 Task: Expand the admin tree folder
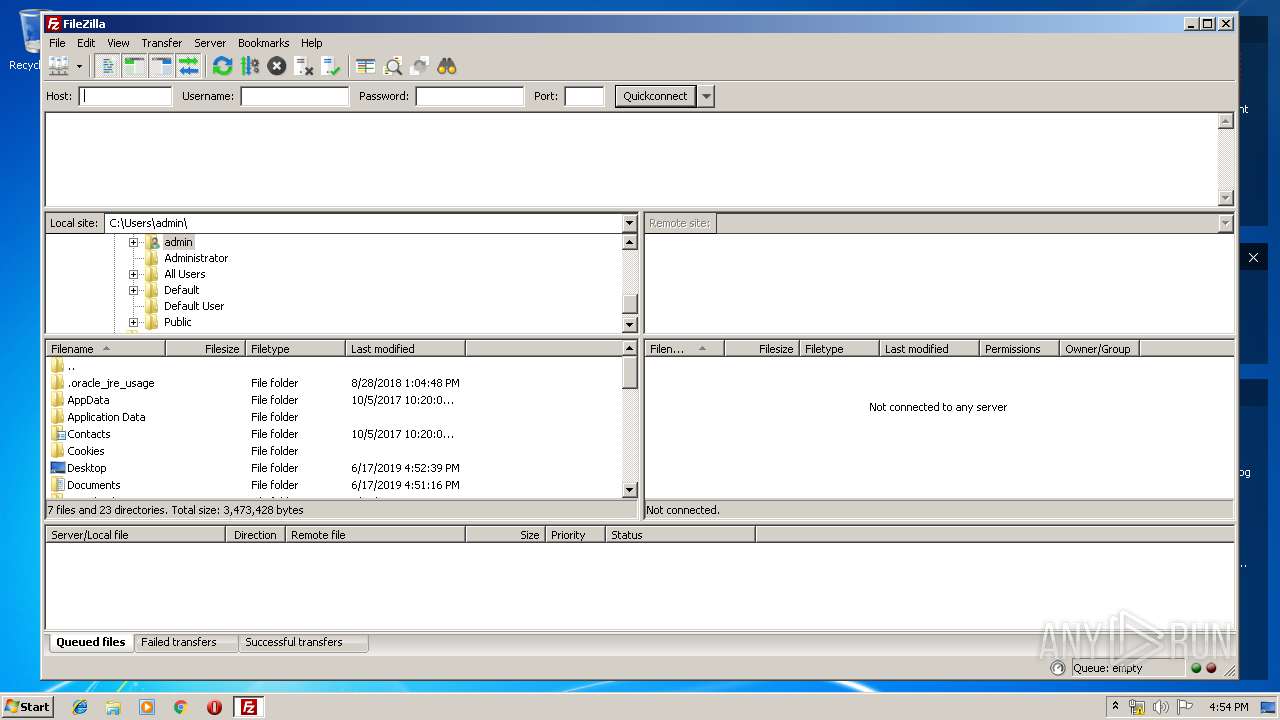[133, 242]
